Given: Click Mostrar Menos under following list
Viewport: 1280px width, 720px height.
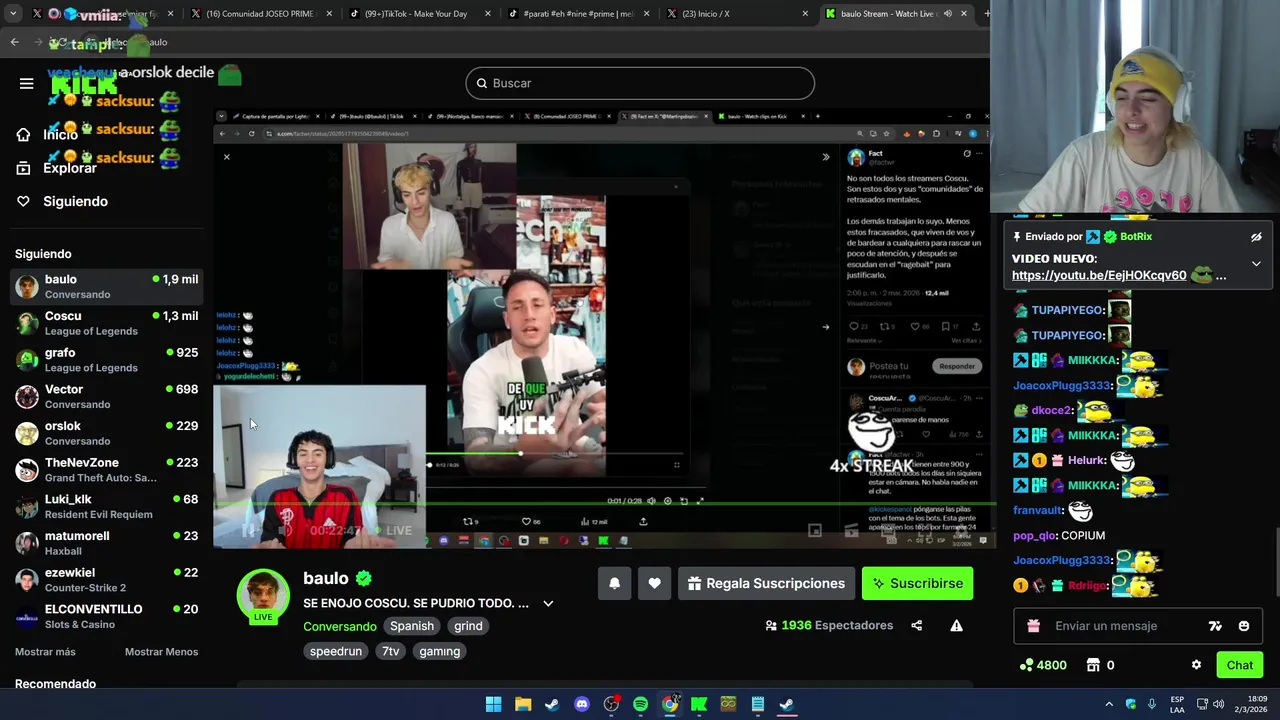Looking at the screenshot, I should pos(161,652).
